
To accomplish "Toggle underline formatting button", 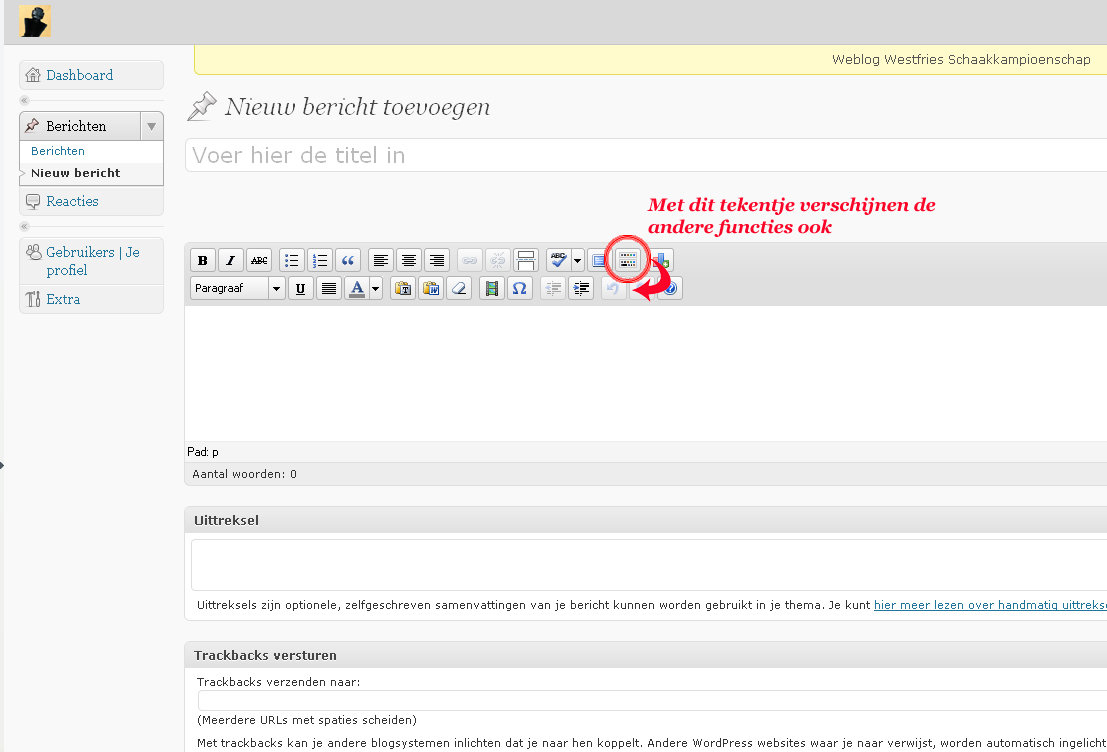I will point(301,288).
